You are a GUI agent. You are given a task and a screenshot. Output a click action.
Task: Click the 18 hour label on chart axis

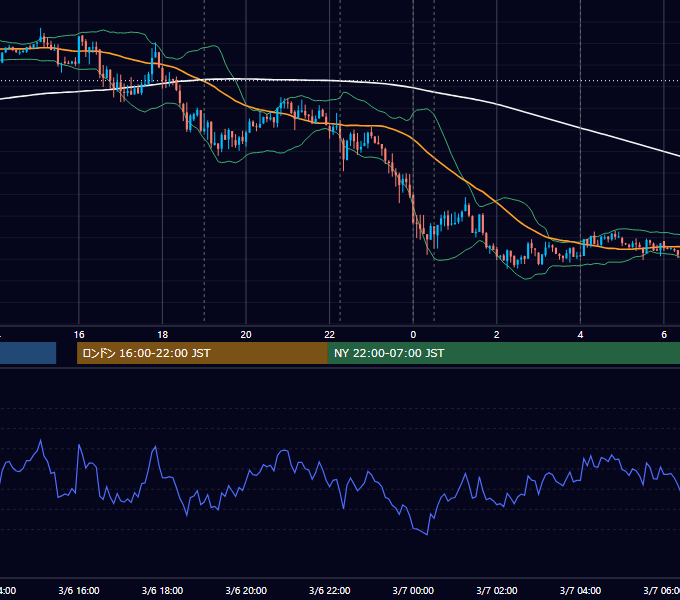pyautogui.click(x=163, y=335)
